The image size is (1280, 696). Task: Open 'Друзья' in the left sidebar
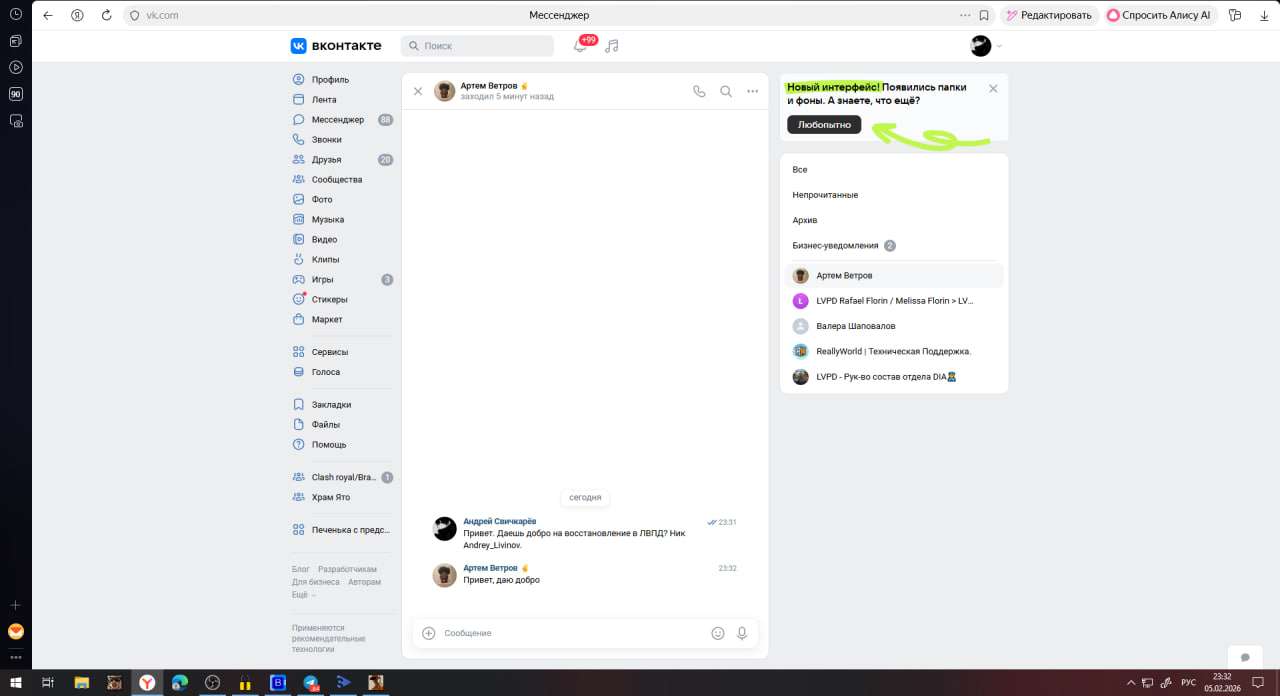tap(326, 160)
